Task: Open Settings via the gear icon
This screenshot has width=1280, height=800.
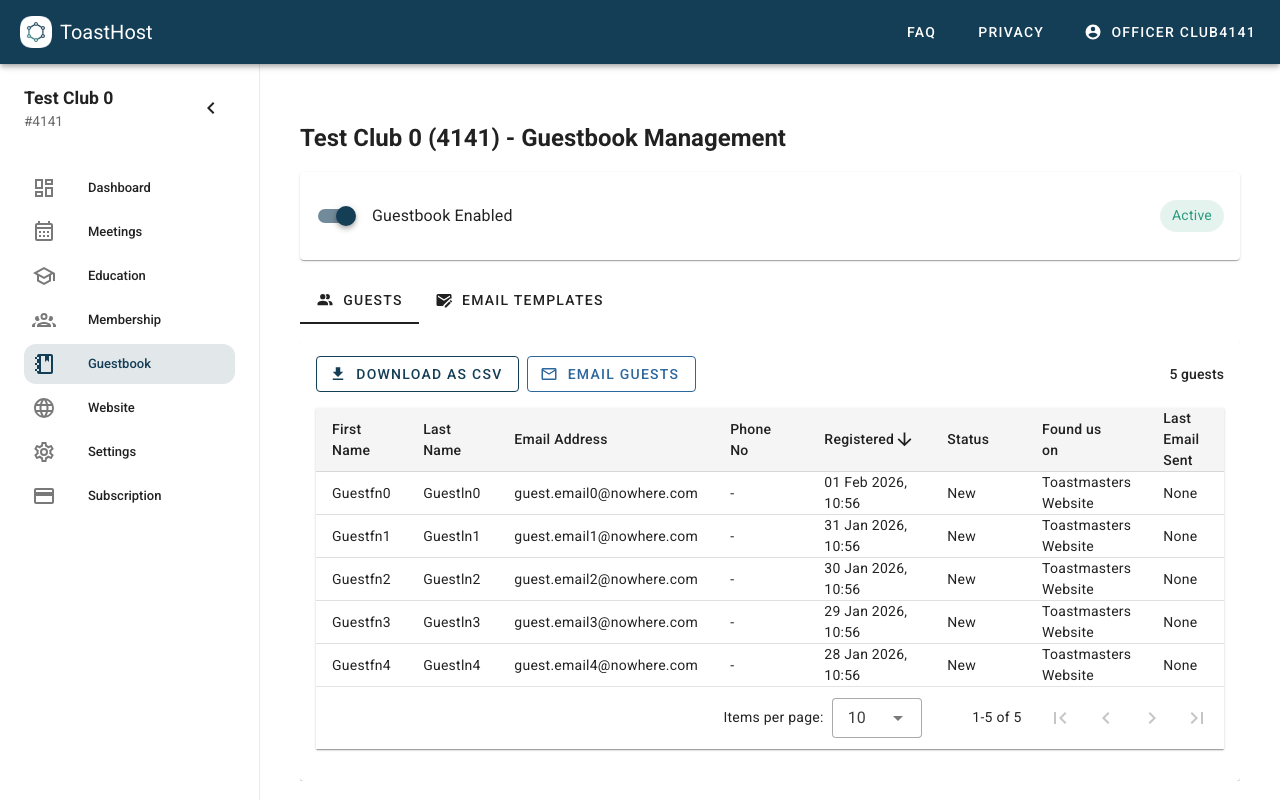Action: (x=44, y=451)
